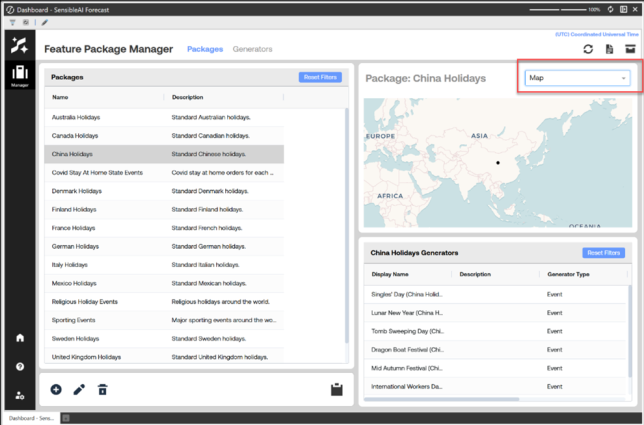Click the Packages list vertical scrollbar
This screenshot has width=644, height=425.
347,226
